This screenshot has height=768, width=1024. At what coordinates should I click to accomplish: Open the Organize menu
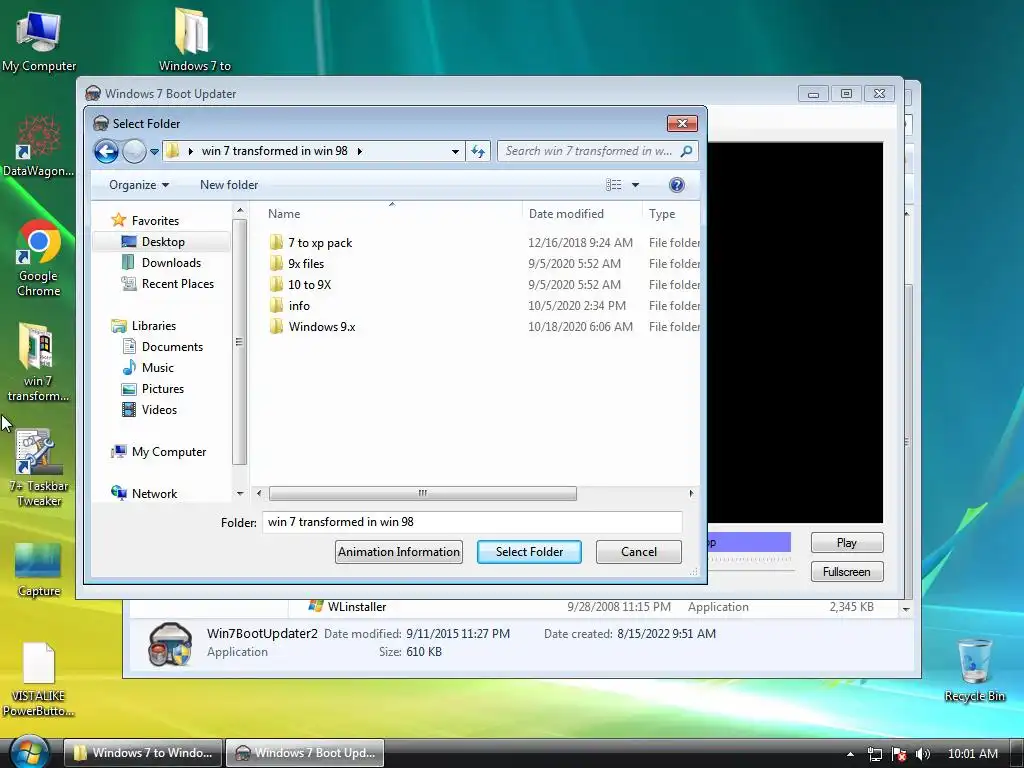click(139, 185)
